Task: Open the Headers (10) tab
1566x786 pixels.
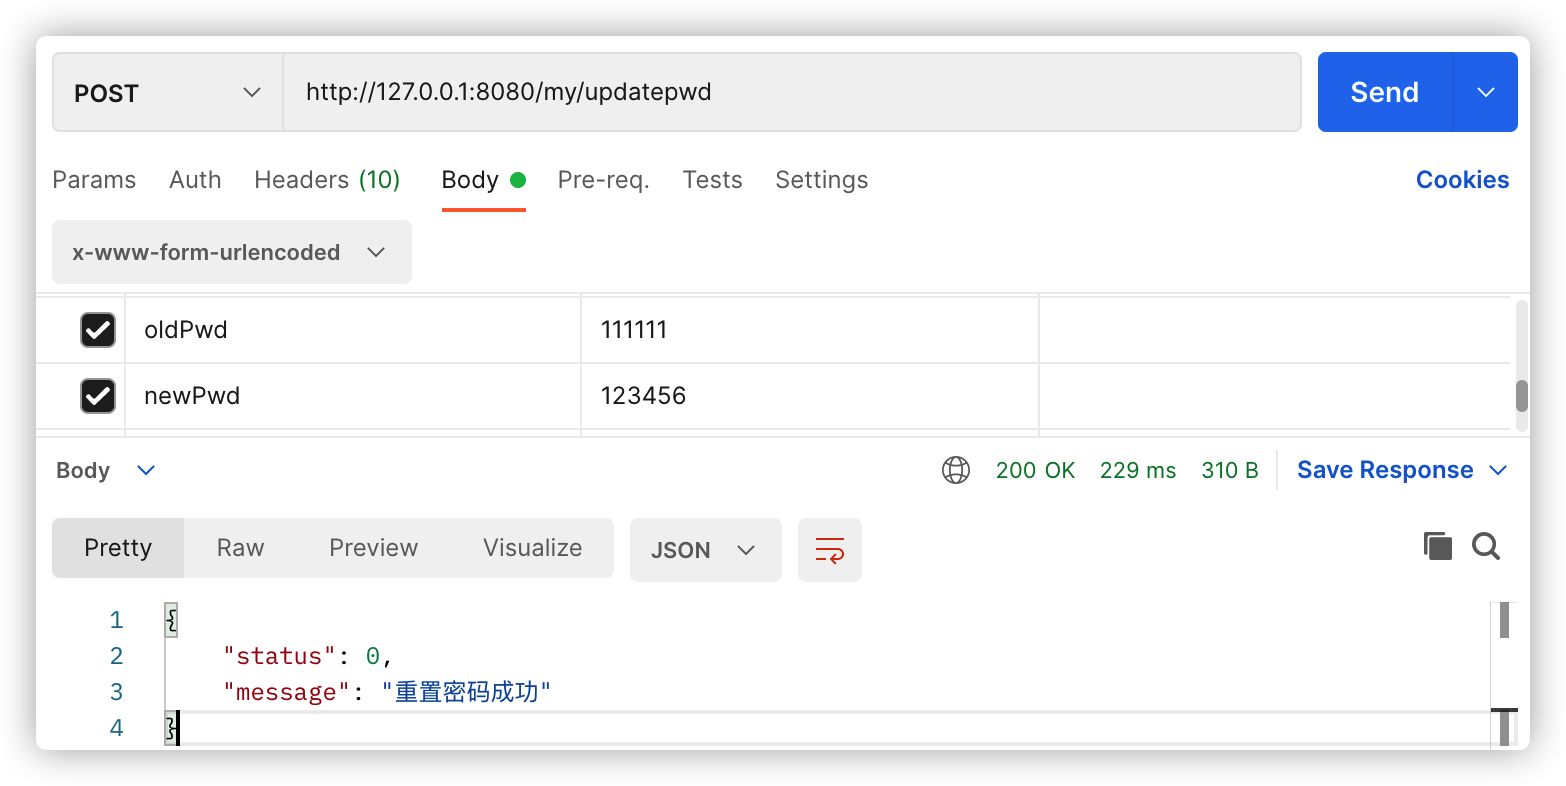Action: click(327, 180)
